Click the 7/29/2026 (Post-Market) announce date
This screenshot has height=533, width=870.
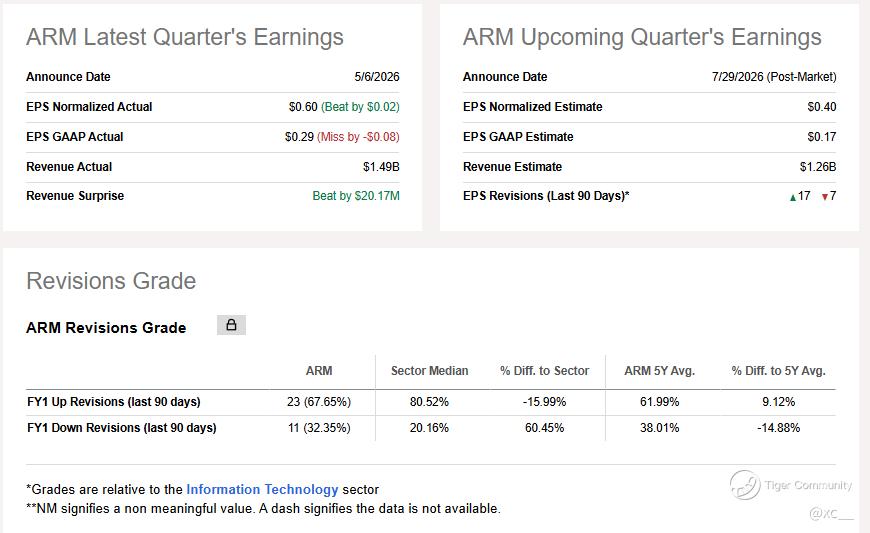(774, 77)
